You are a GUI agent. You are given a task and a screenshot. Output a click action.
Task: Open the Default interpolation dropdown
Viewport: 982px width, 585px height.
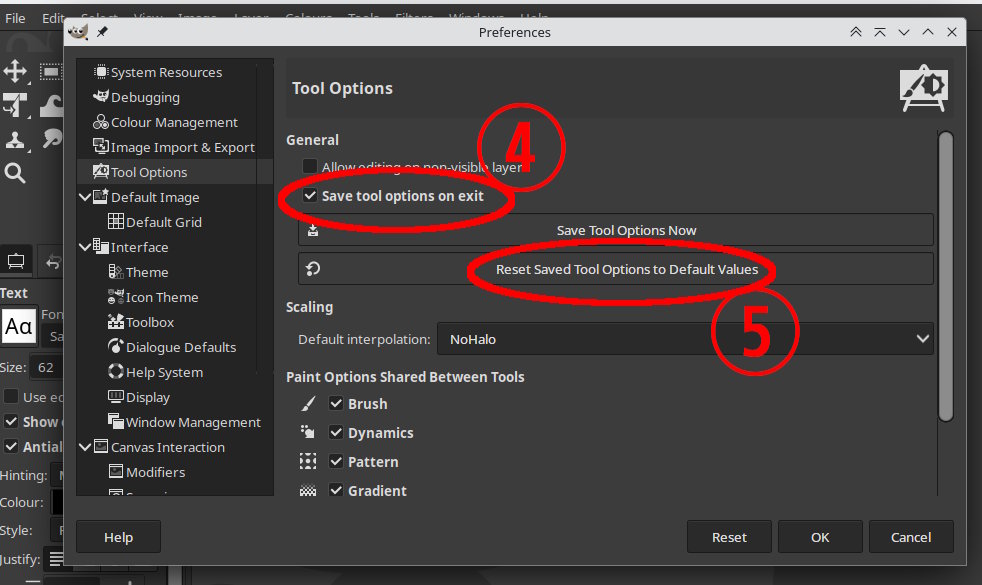pos(685,339)
